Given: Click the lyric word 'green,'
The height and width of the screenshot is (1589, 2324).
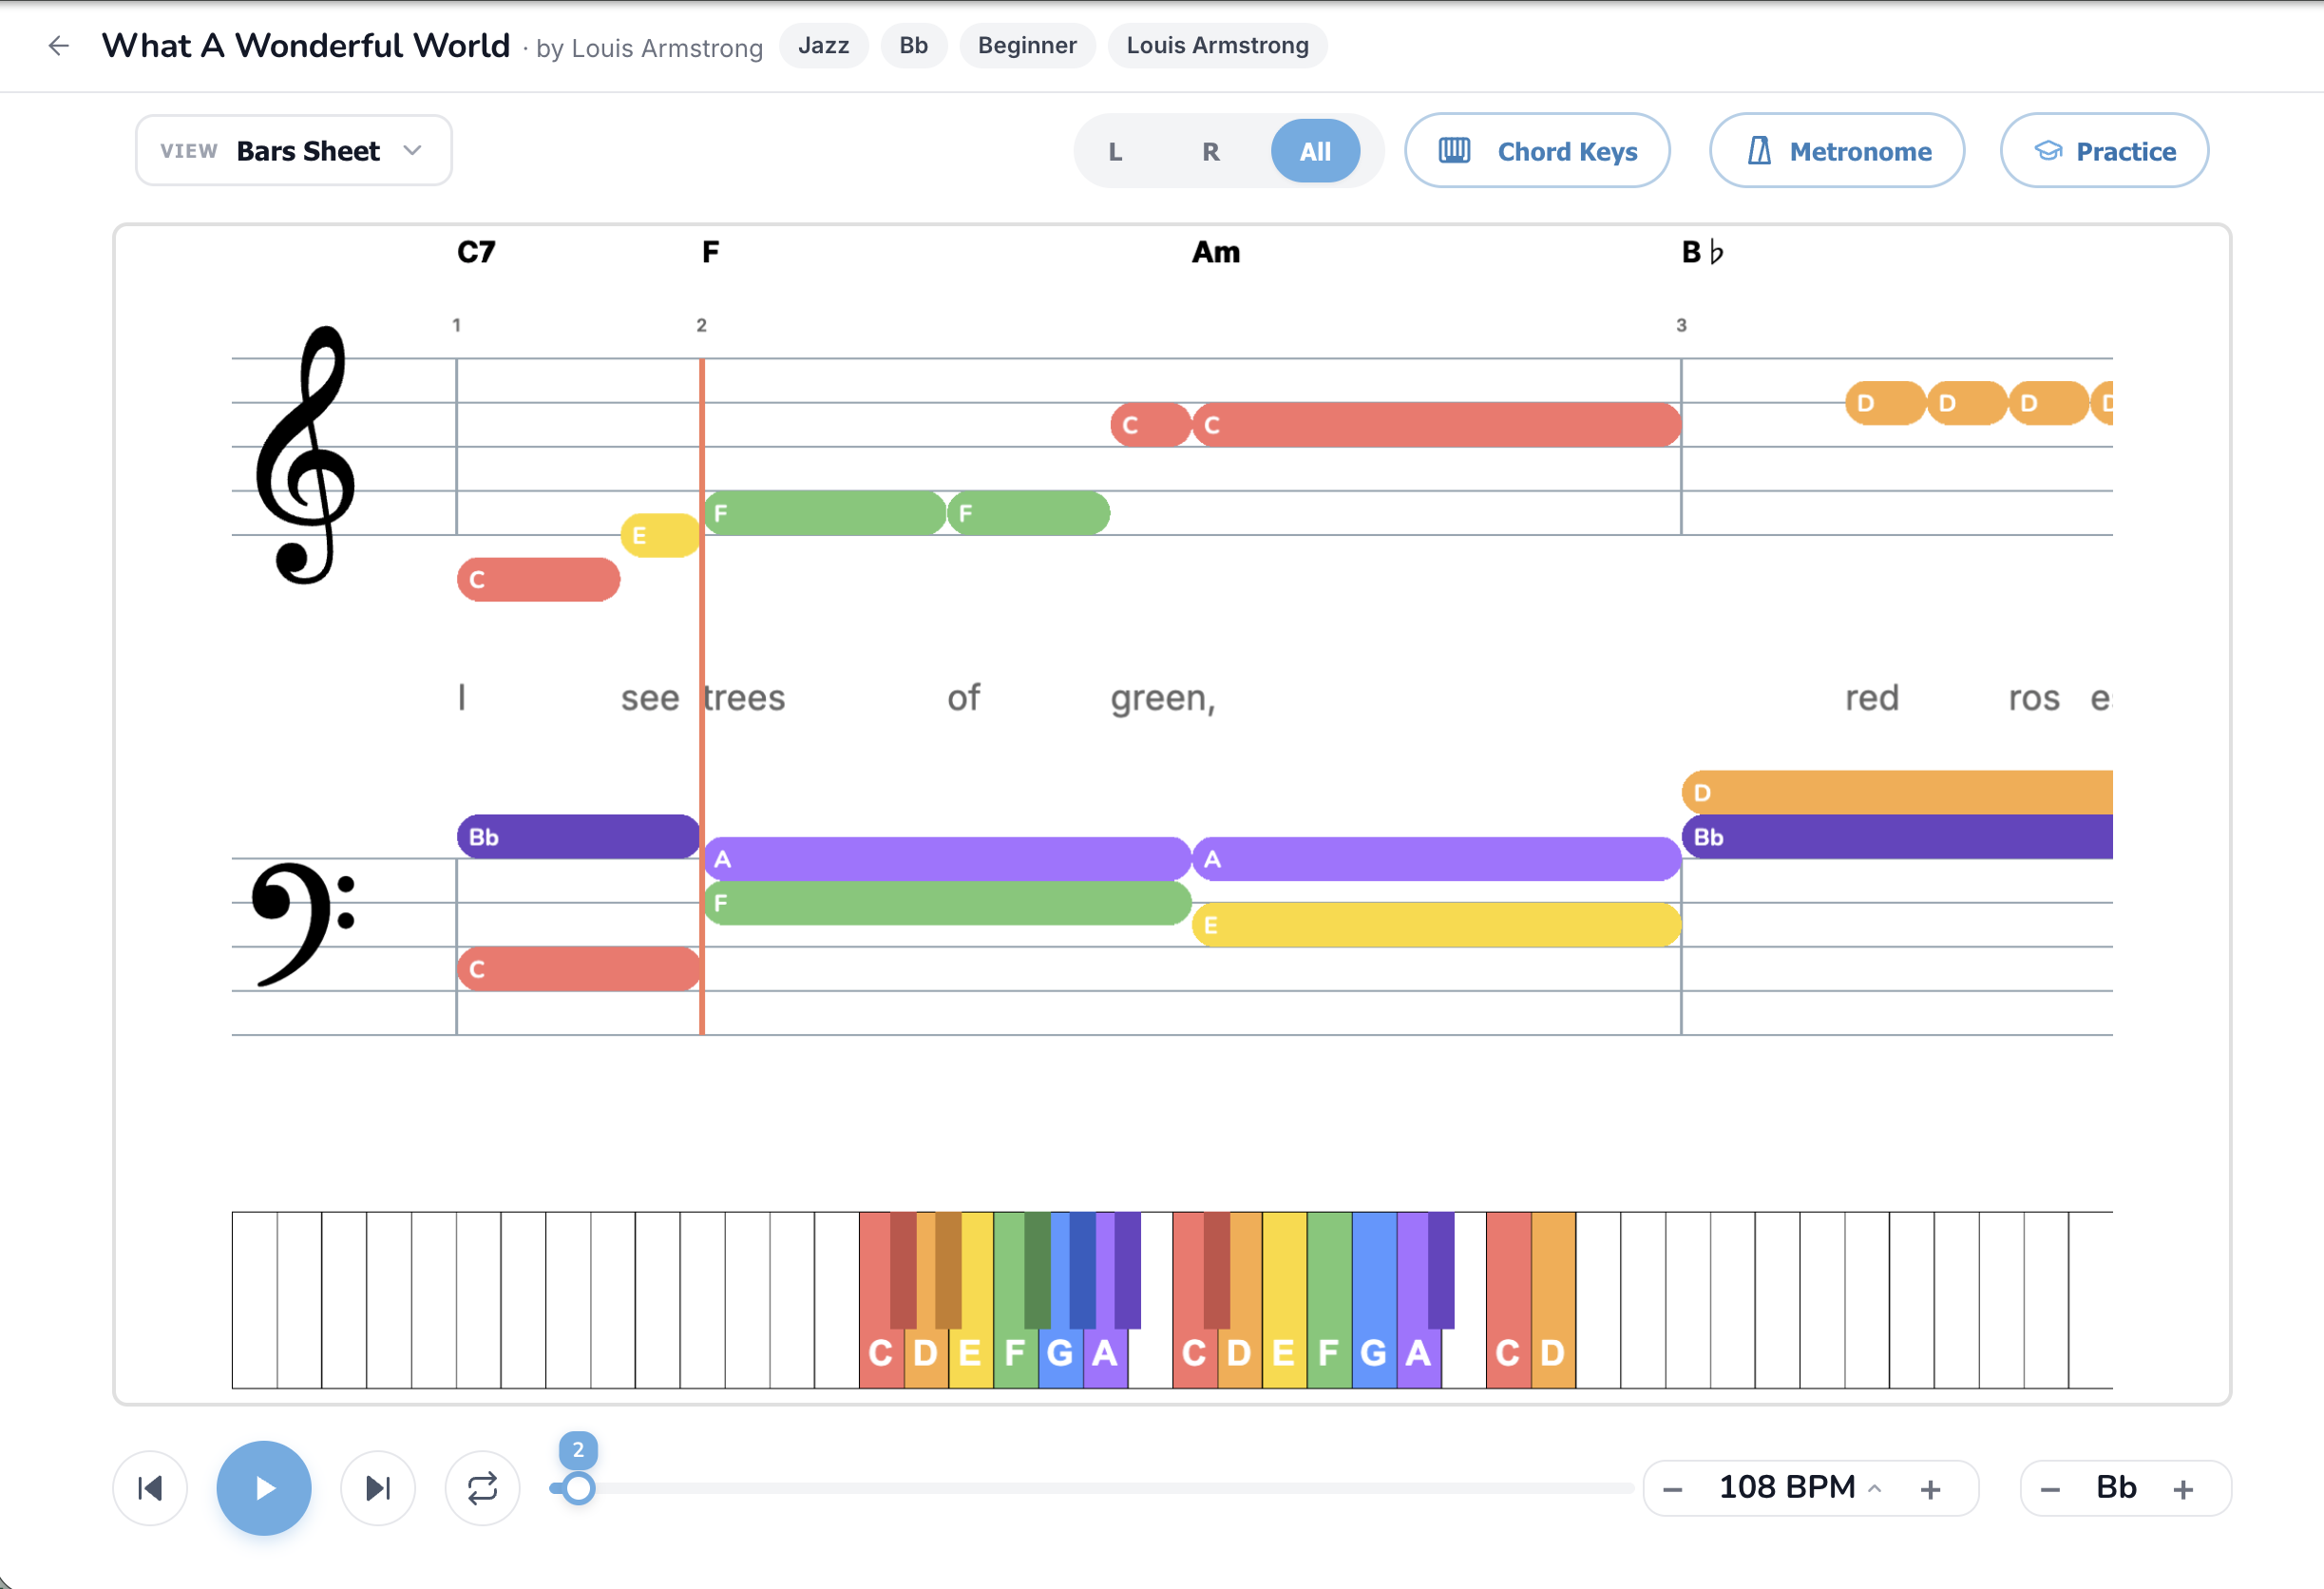Looking at the screenshot, I should click(x=1163, y=698).
